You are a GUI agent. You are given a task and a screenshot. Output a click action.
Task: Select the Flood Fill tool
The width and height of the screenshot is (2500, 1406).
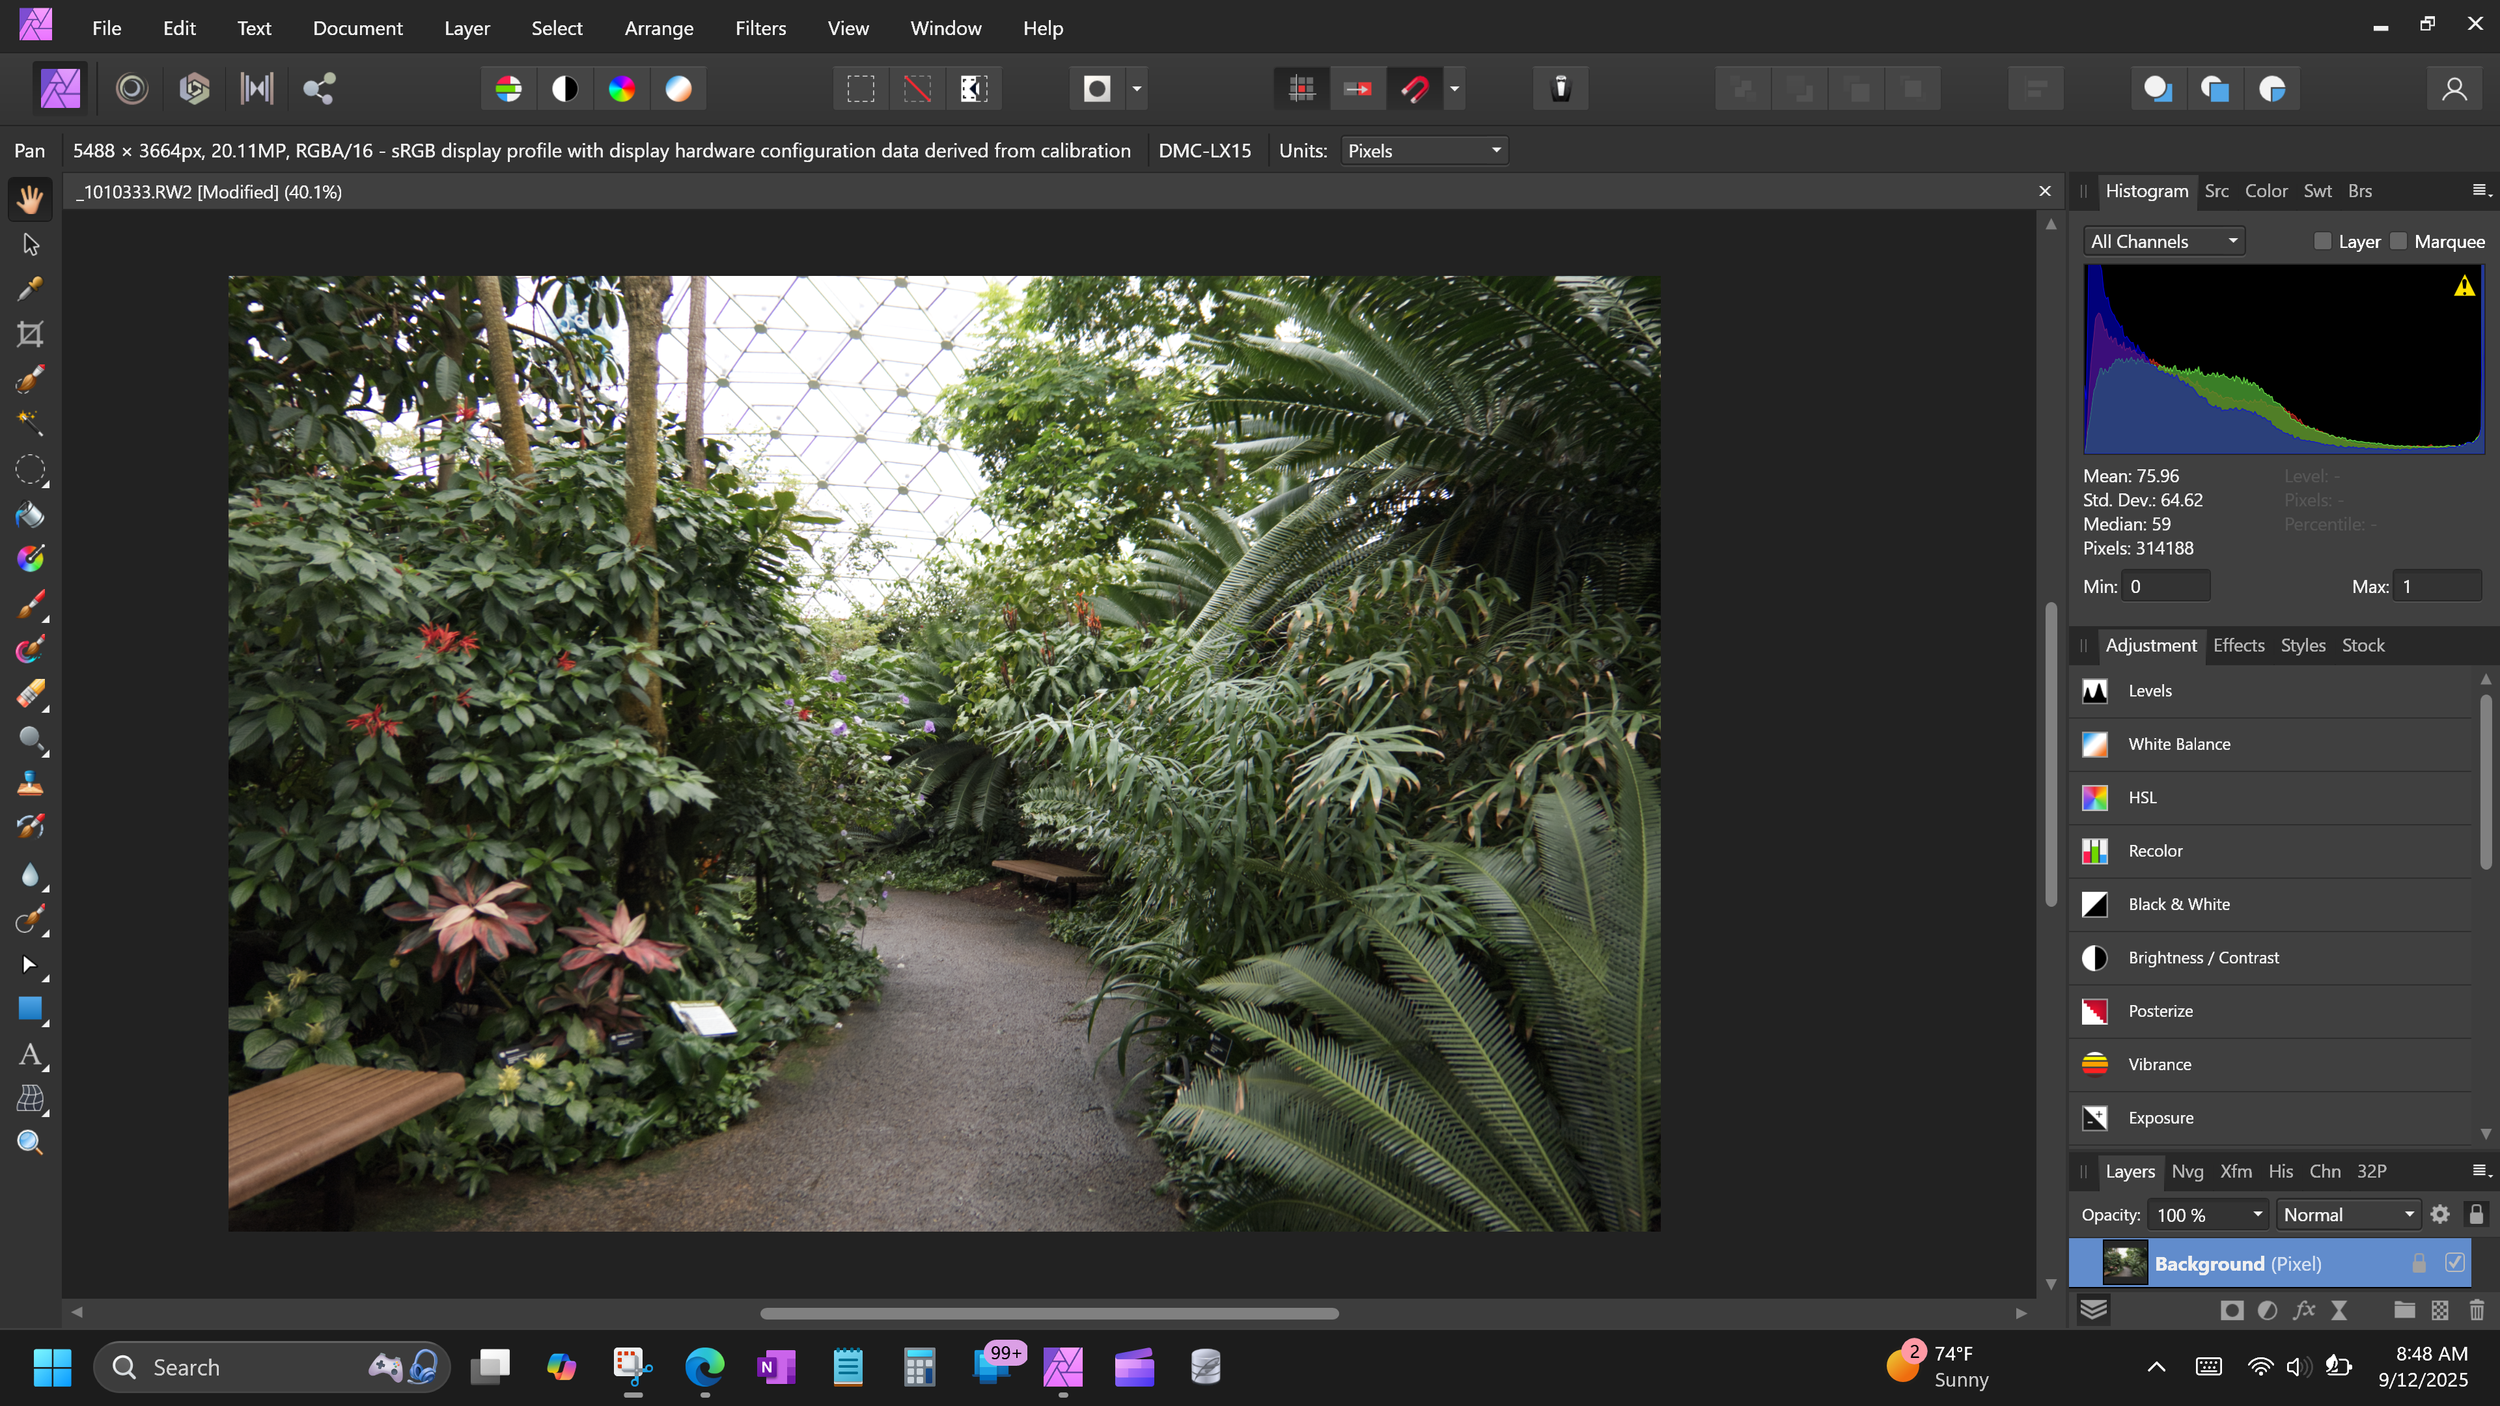(x=30, y=515)
